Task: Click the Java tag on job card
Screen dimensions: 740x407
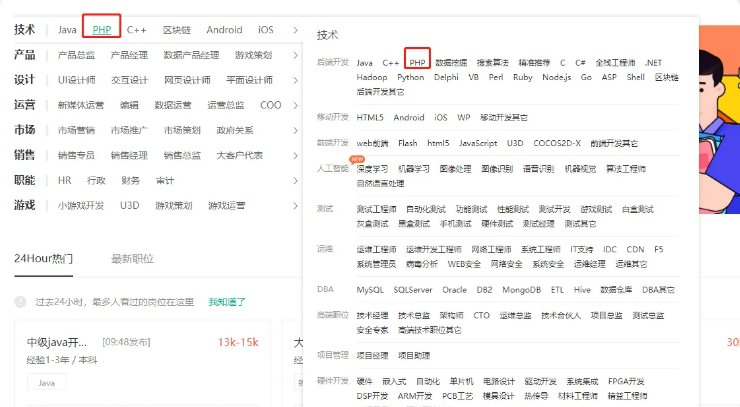Action: pyautogui.click(x=47, y=382)
